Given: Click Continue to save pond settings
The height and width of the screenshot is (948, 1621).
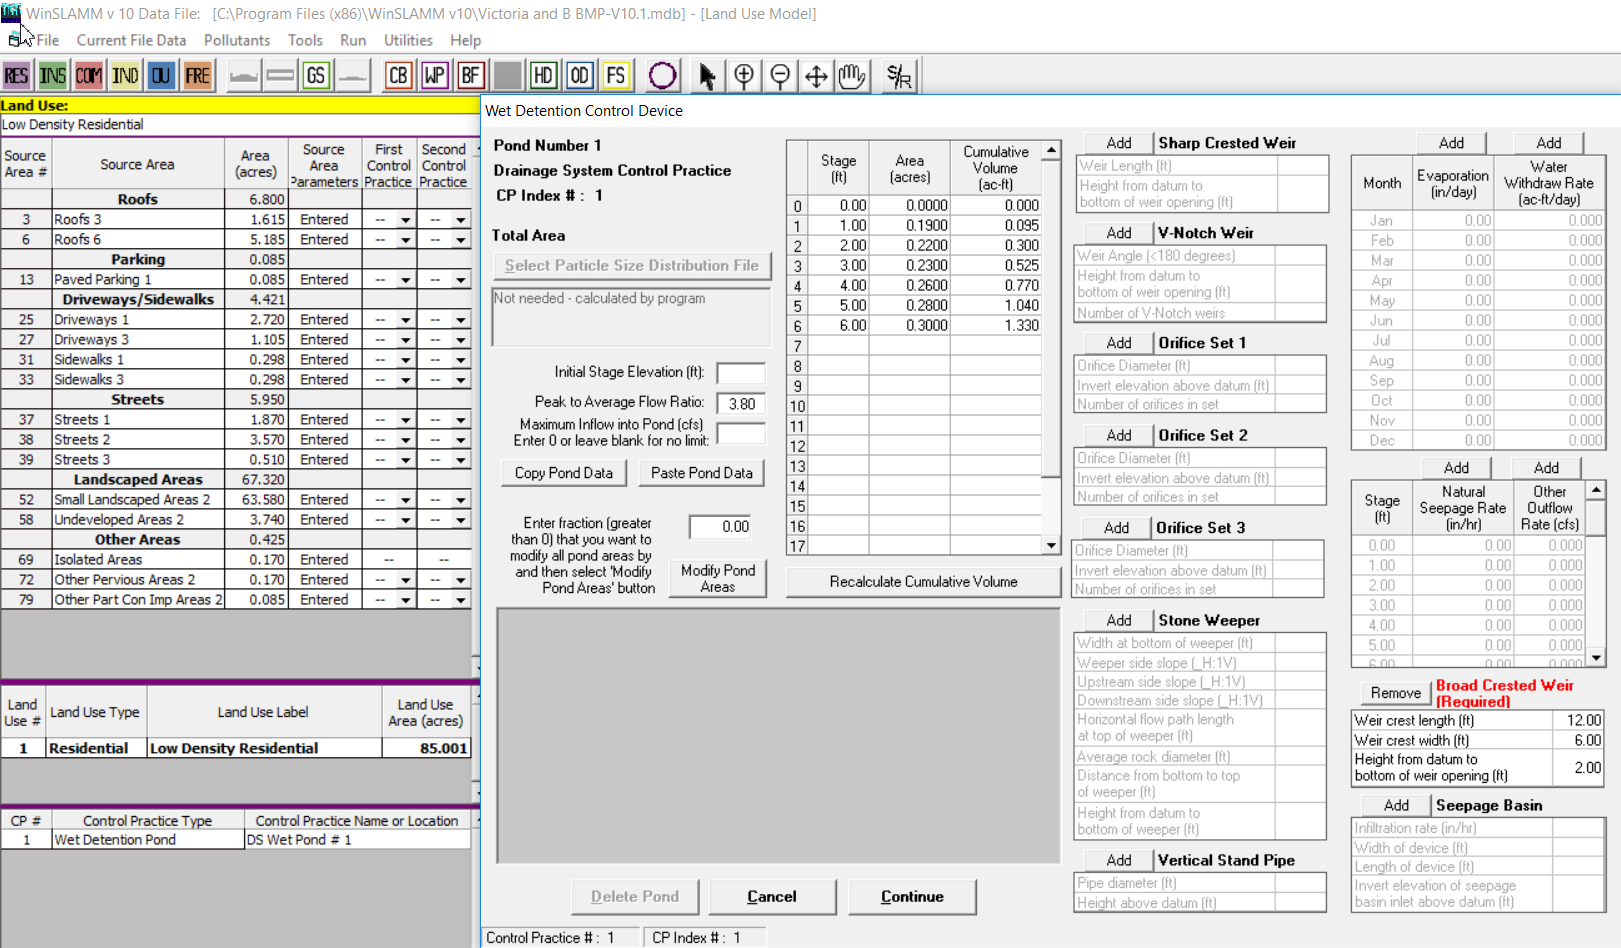Looking at the screenshot, I should click(x=911, y=896).
